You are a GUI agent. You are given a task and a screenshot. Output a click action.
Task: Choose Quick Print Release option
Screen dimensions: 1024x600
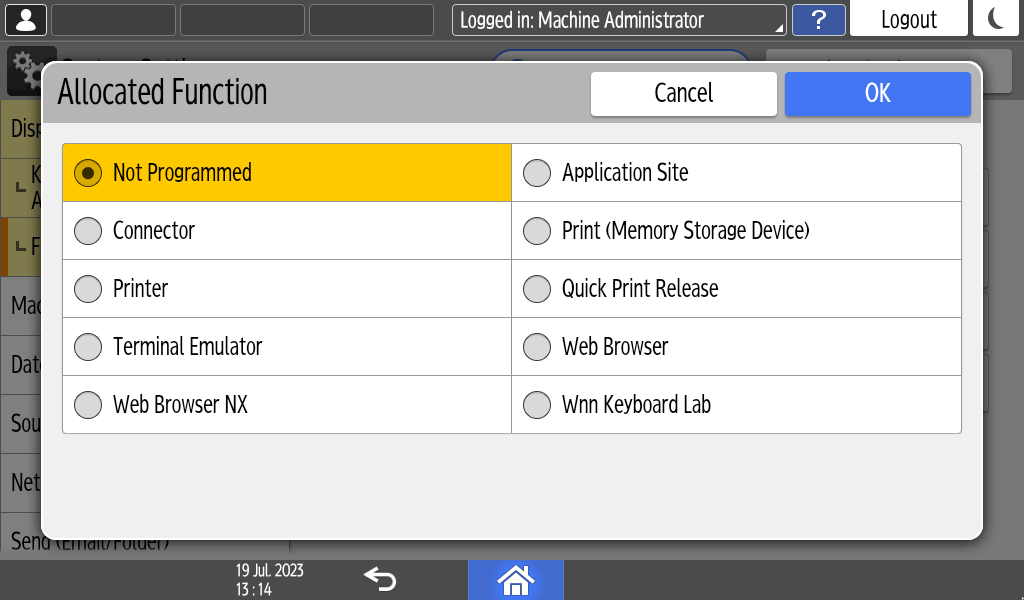coord(538,289)
